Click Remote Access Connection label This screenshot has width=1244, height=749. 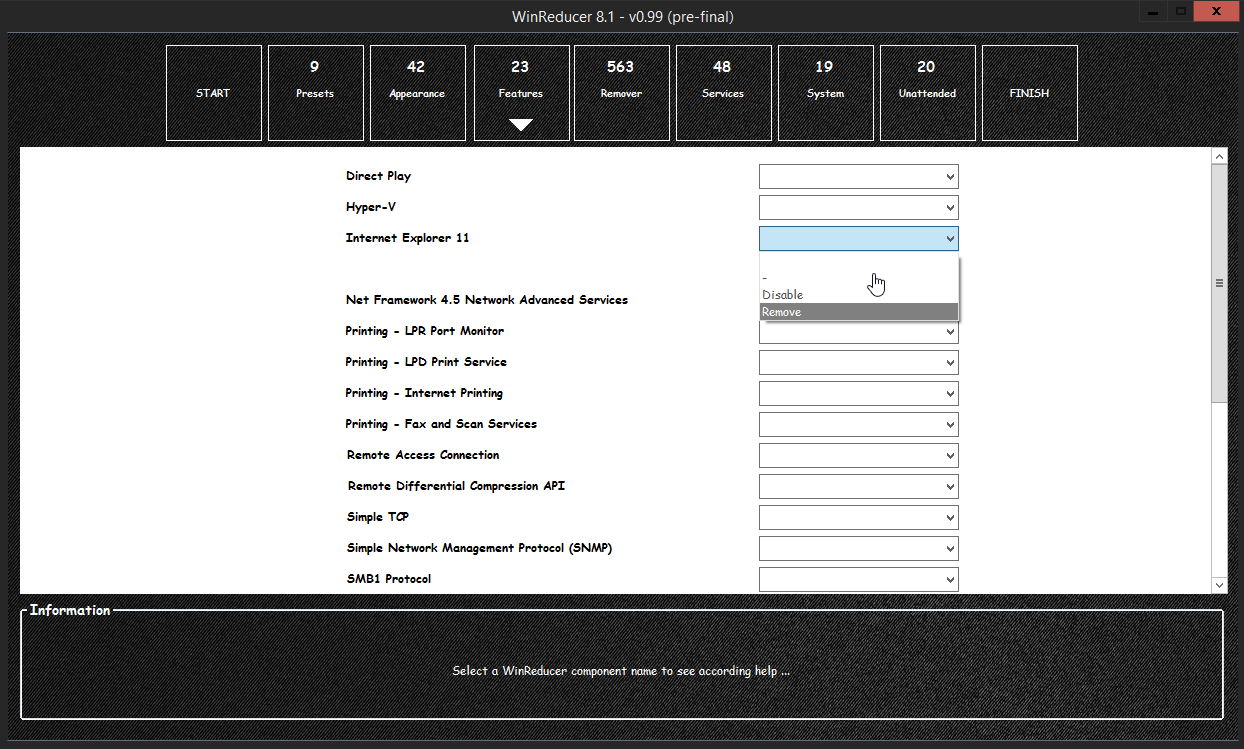[423, 455]
